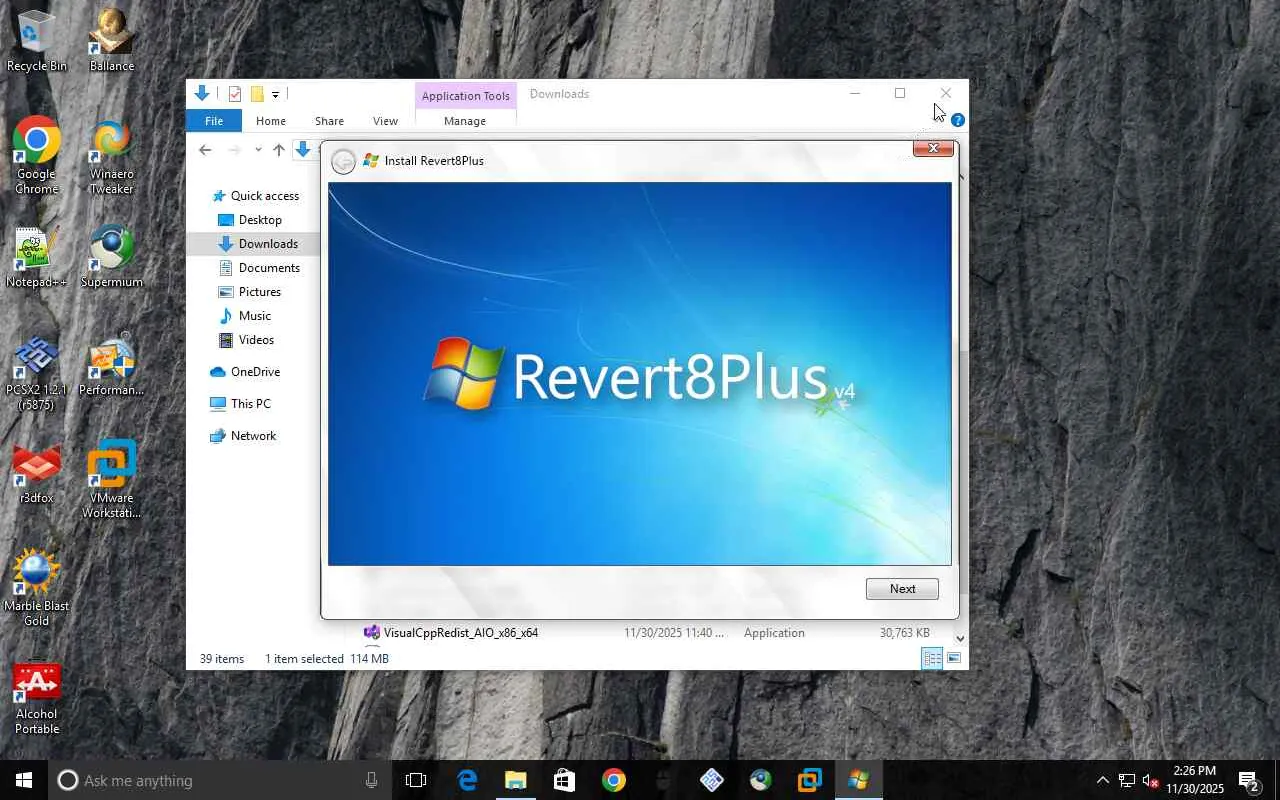Switch Explorer to large icons view
This screenshot has width=1280, height=800.
(954, 658)
